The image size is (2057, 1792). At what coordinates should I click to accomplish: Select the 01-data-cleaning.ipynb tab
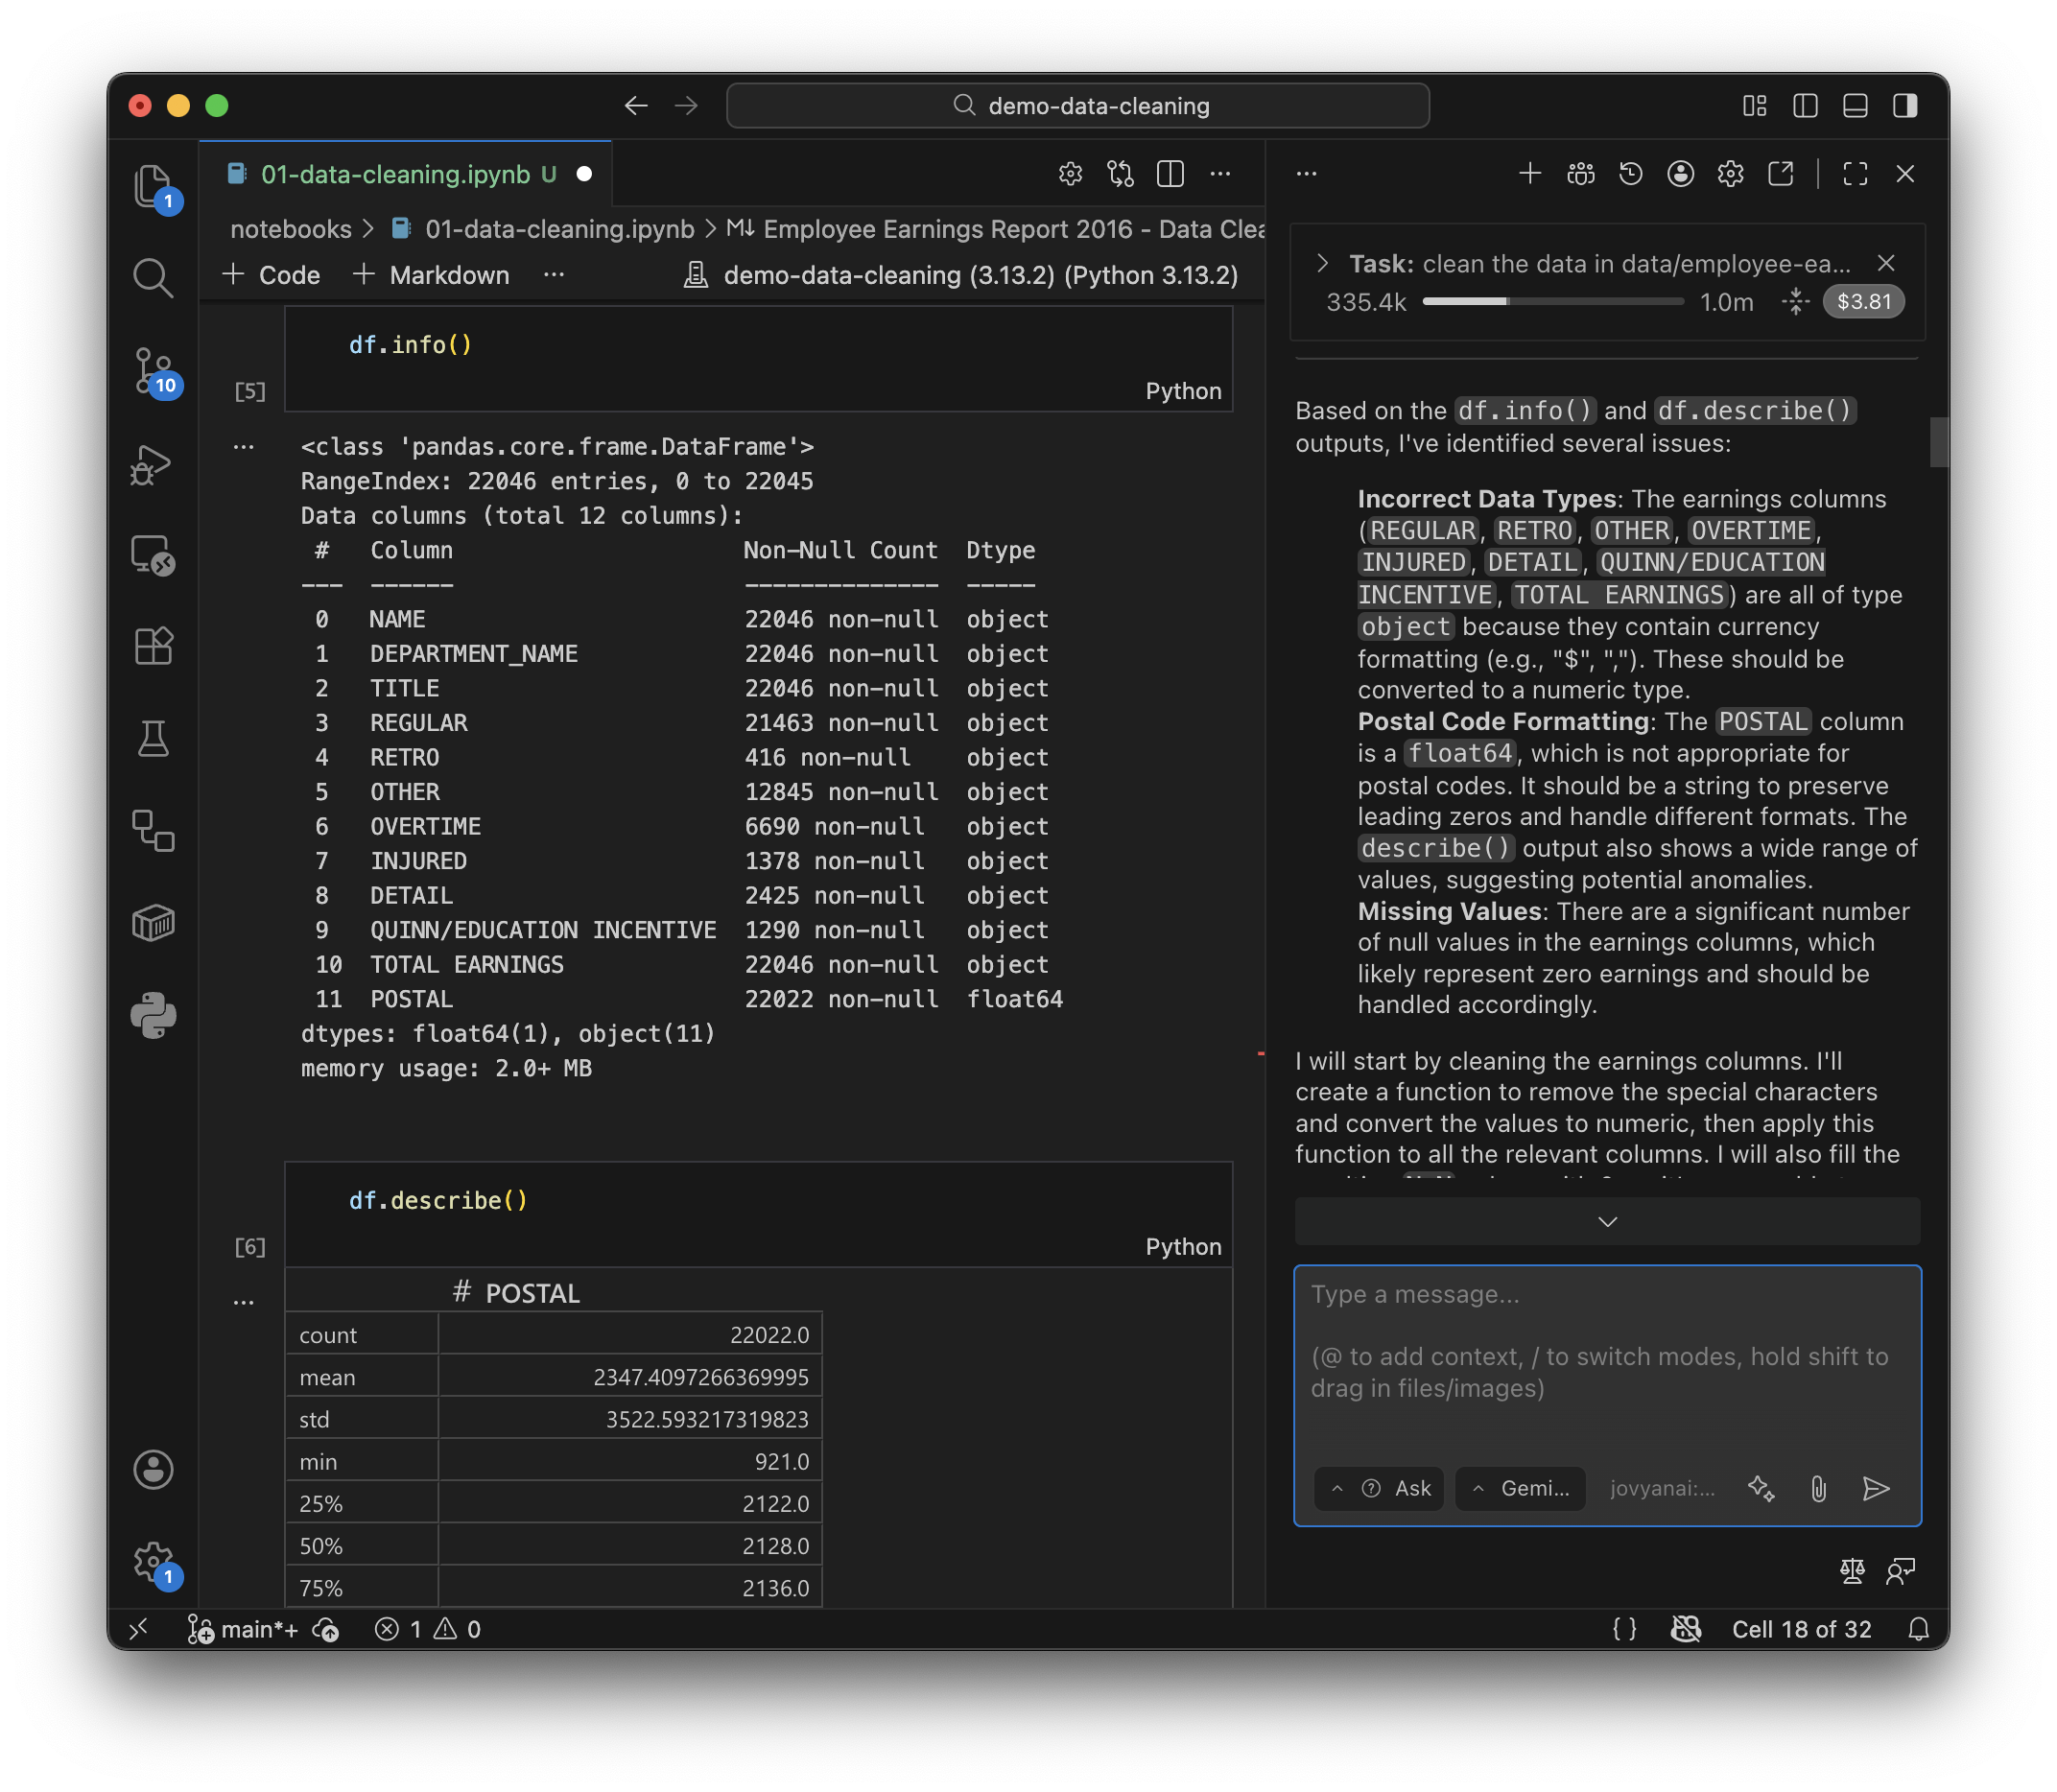(395, 174)
